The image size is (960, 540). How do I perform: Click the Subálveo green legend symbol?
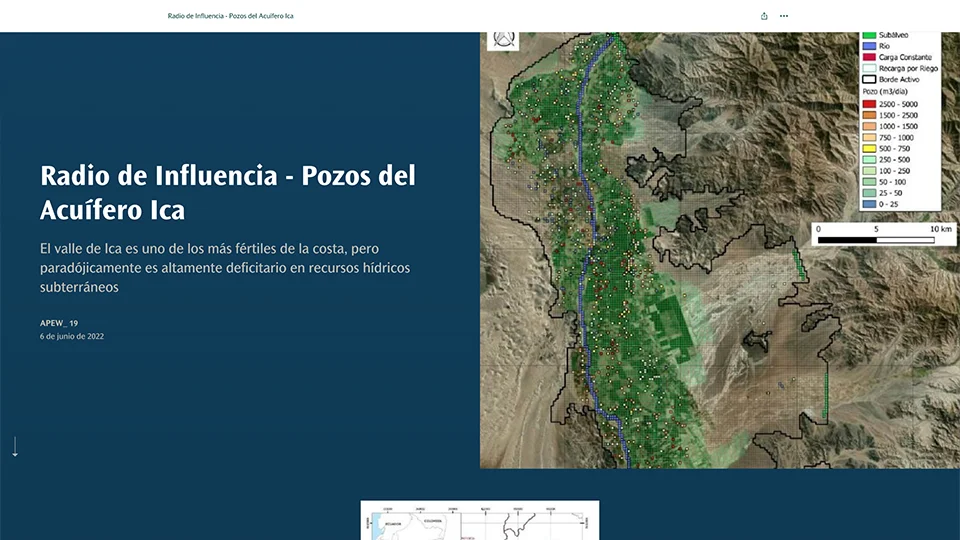(869, 36)
